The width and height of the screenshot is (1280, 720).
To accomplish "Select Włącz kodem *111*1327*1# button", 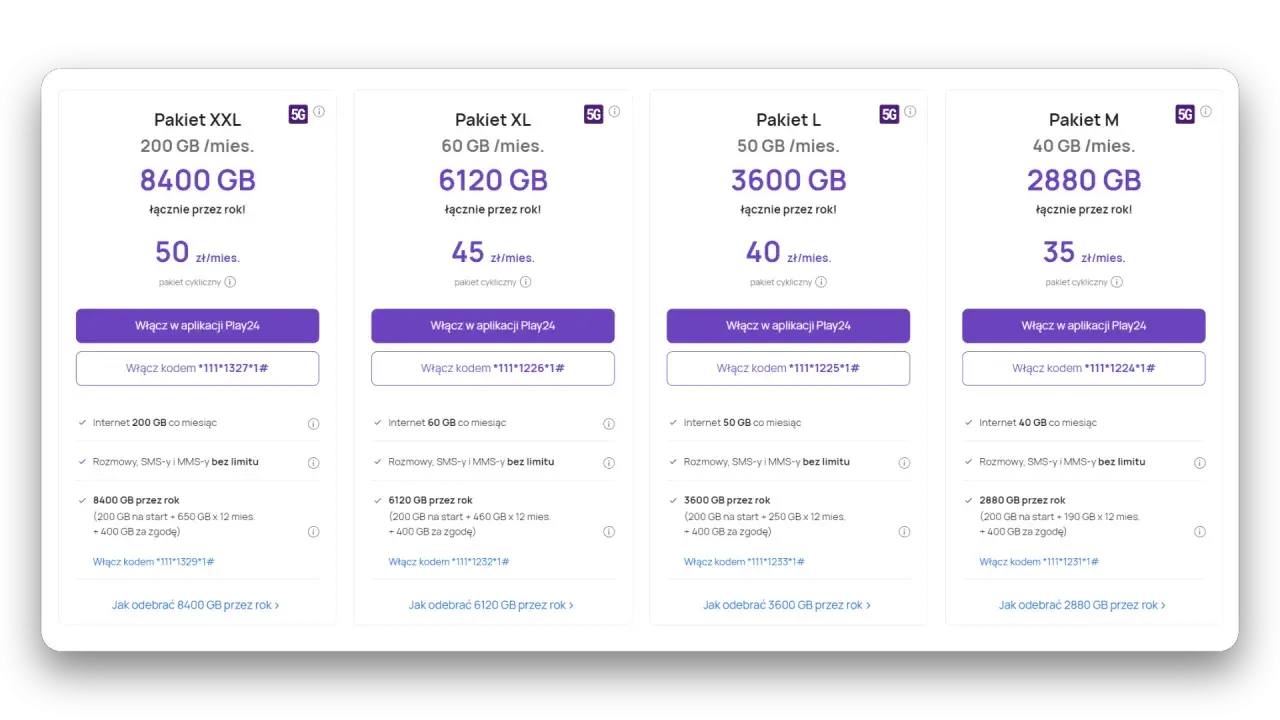I will click(x=198, y=368).
